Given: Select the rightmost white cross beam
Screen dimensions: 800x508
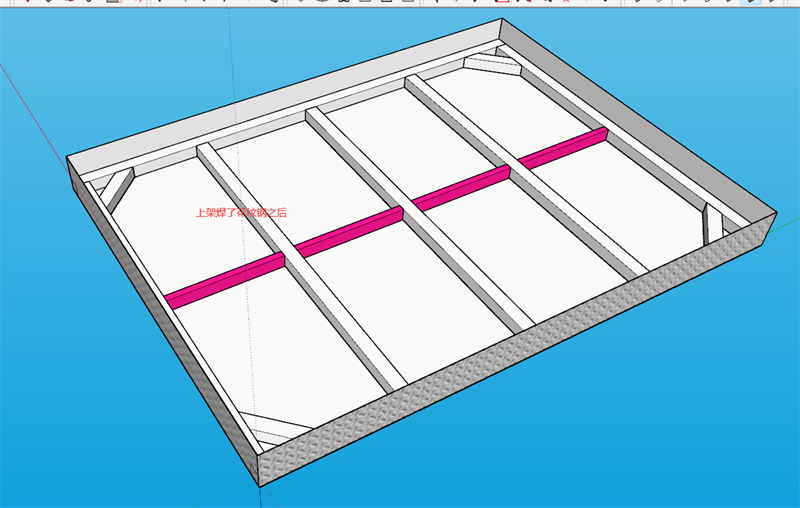Looking at the screenshot, I should [530, 170].
